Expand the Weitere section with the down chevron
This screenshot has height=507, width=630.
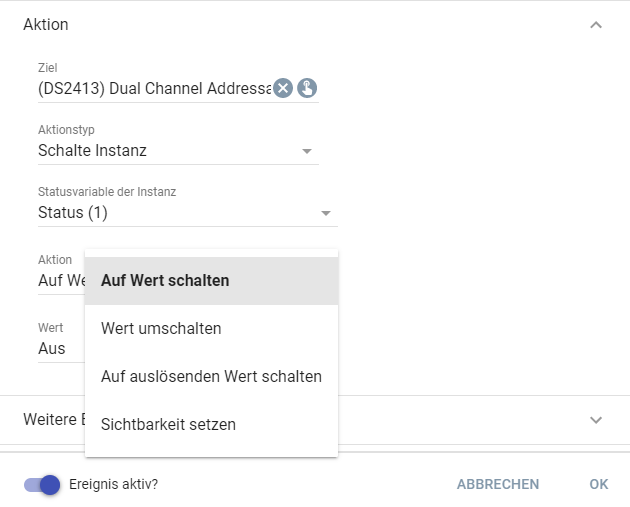coord(596,420)
